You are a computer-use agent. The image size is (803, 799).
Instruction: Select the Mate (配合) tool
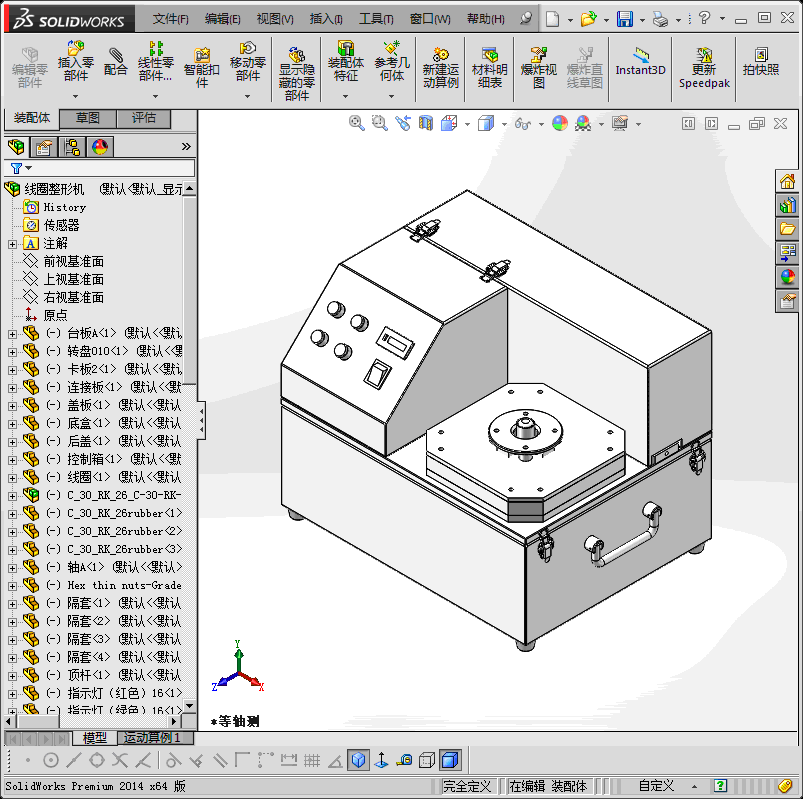coord(115,62)
